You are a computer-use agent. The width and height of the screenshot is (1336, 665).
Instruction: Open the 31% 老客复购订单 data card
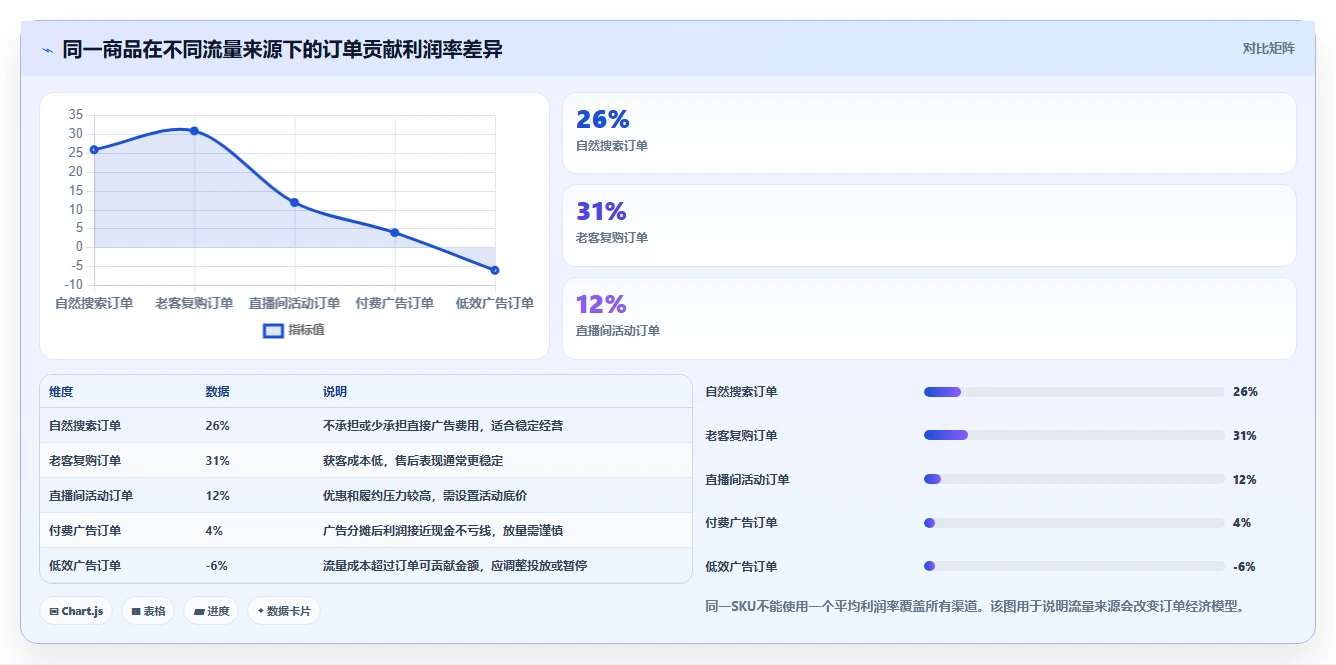929,225
